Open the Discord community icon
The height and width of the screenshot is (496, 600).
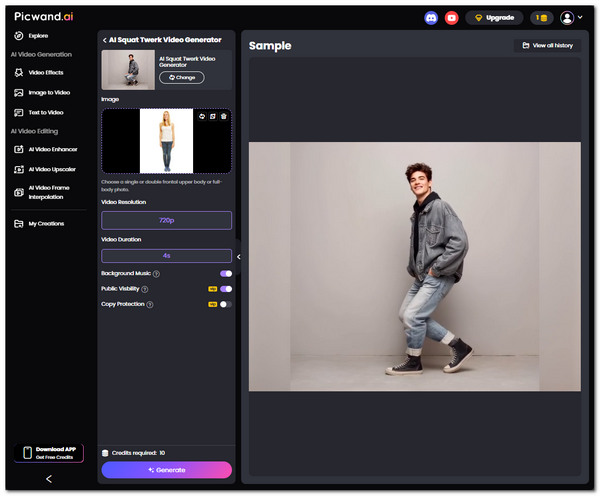(431, 18)
